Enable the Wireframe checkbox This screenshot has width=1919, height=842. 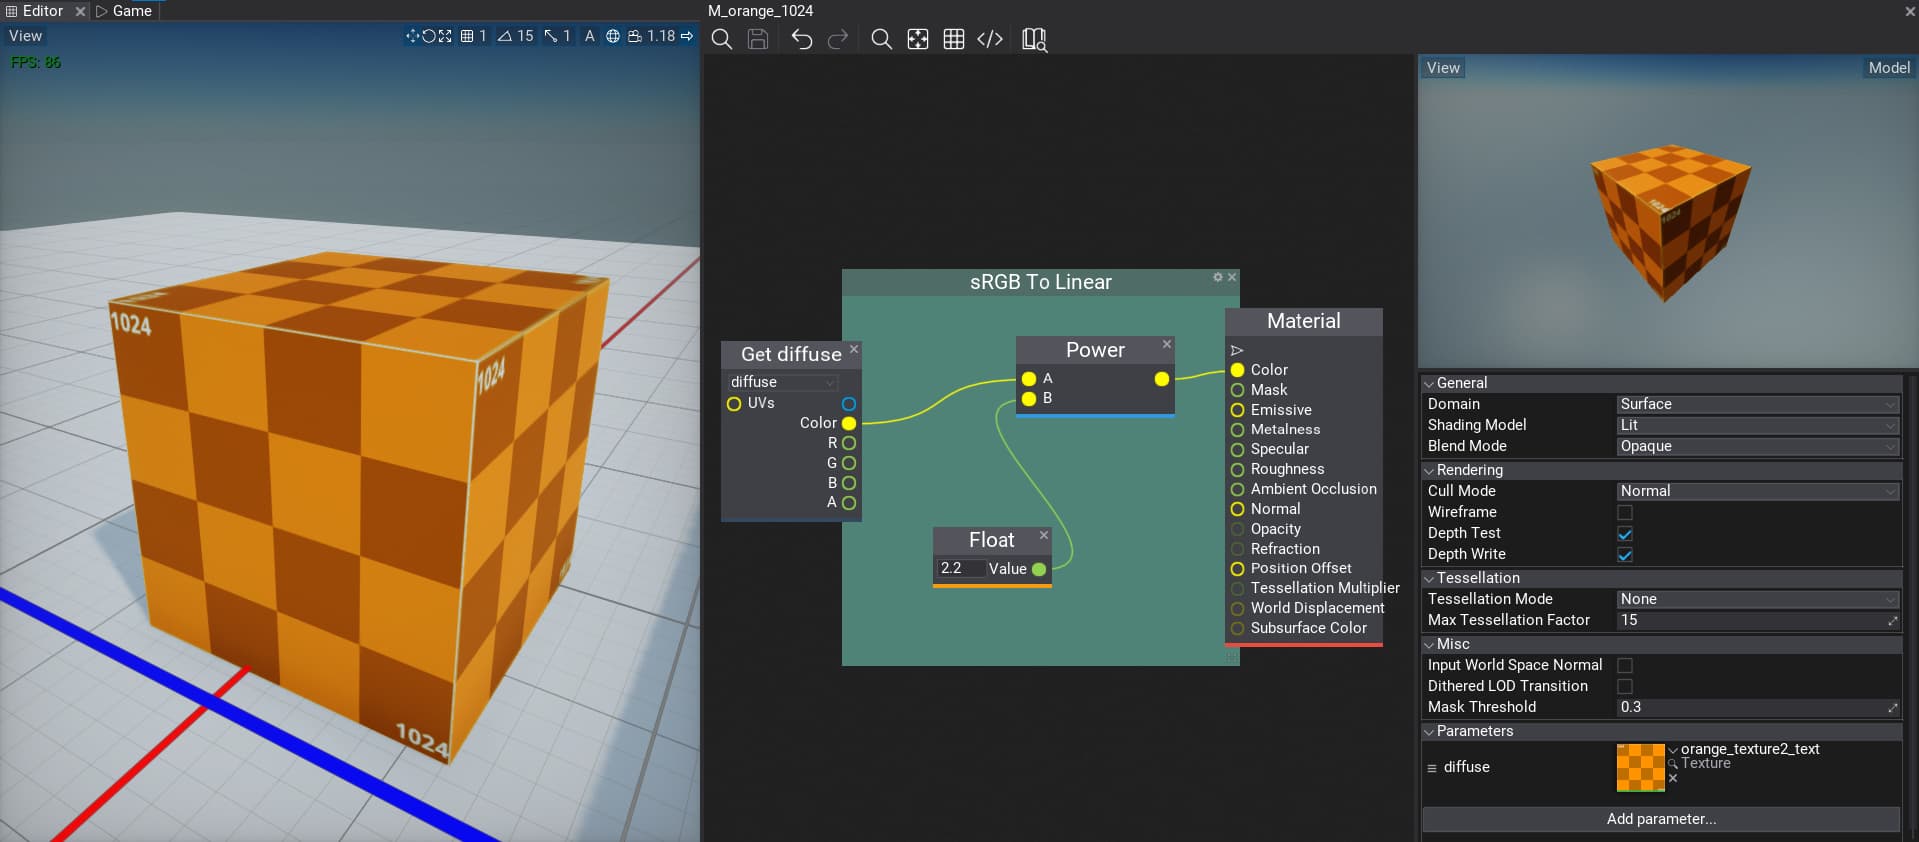[1625, 512]
